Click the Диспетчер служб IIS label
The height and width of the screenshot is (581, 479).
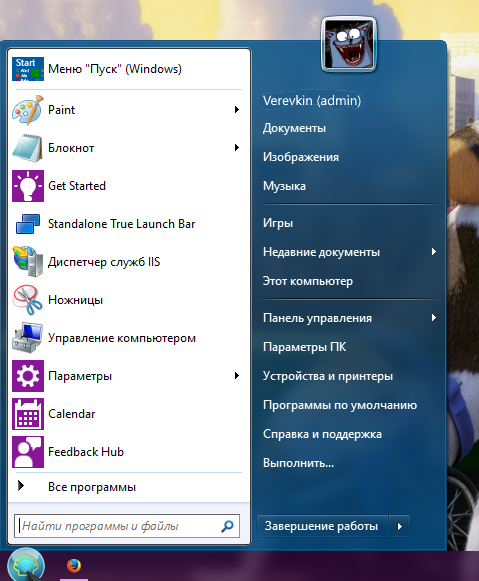click(104, 262)
